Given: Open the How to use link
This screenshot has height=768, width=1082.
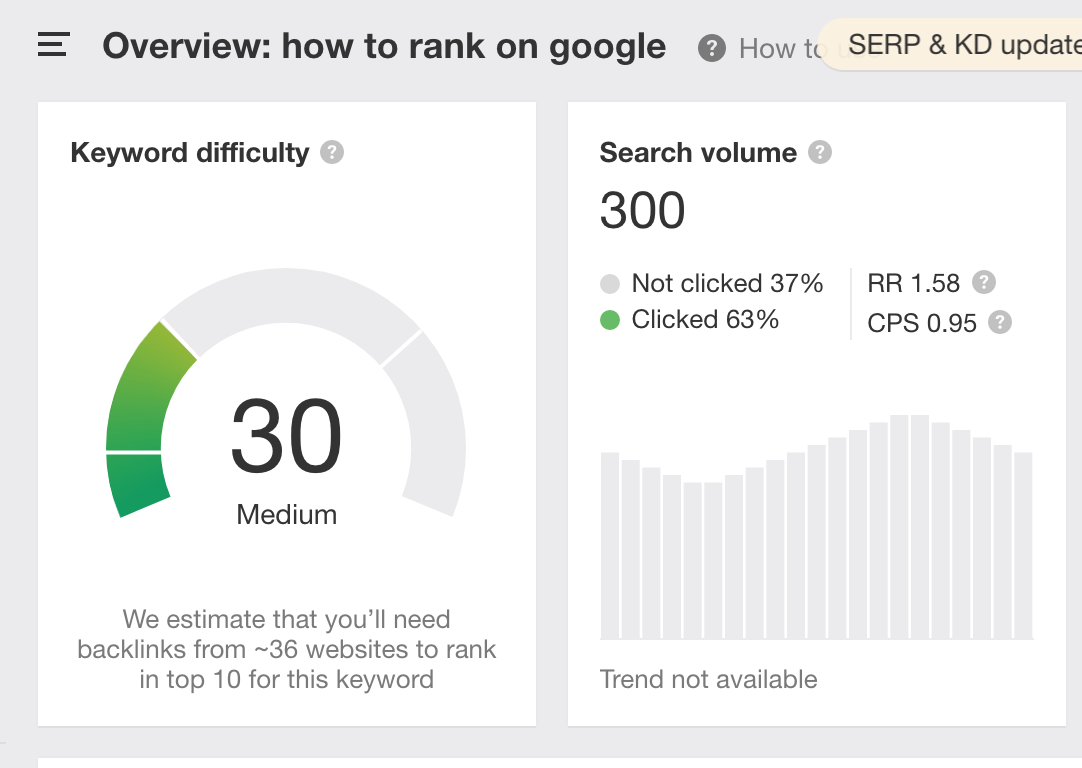Looking at the screenshot, I should tap(783, 49).
